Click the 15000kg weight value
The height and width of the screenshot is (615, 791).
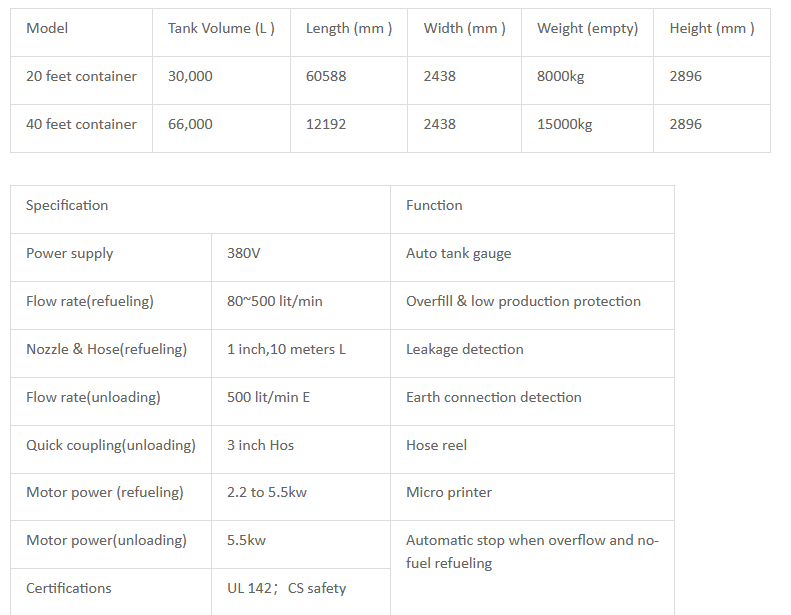click(564, 124)
